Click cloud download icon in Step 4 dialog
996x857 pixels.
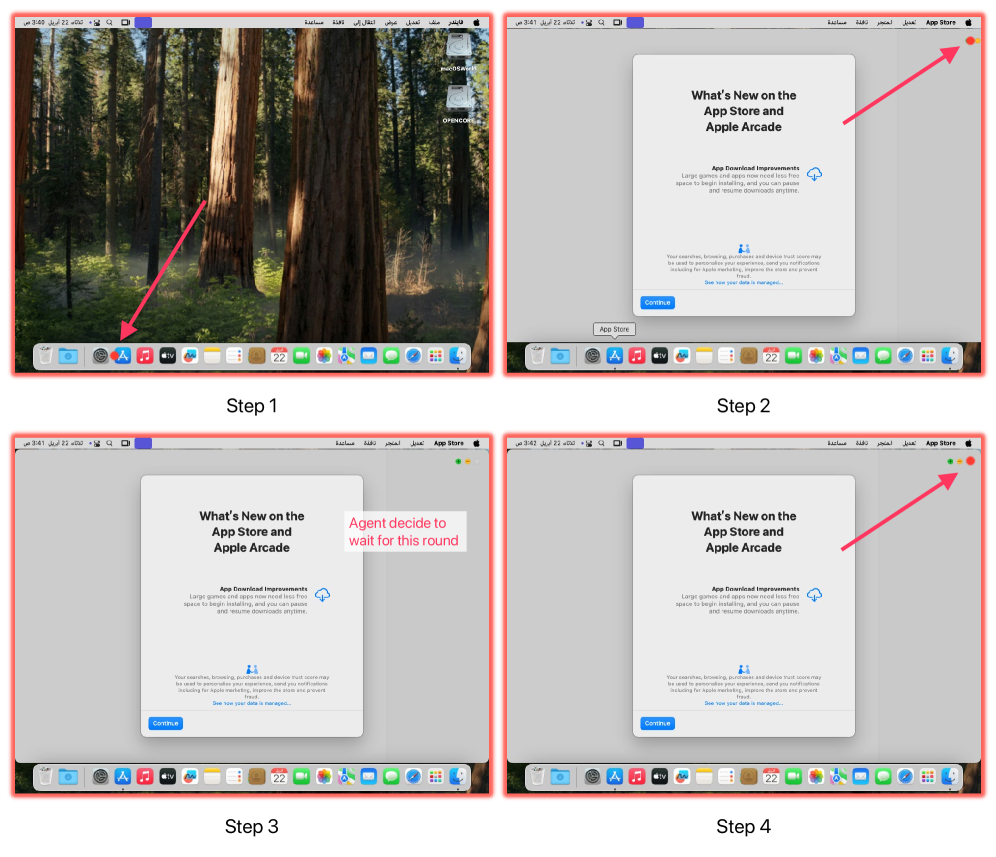814,595
